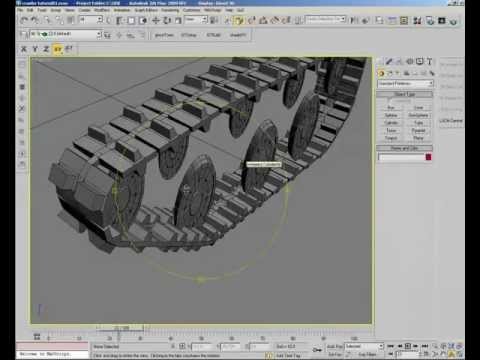The width and height of the screenshot is (480, 360).
Task: Restrict transform to X axis
Action: 24,49
